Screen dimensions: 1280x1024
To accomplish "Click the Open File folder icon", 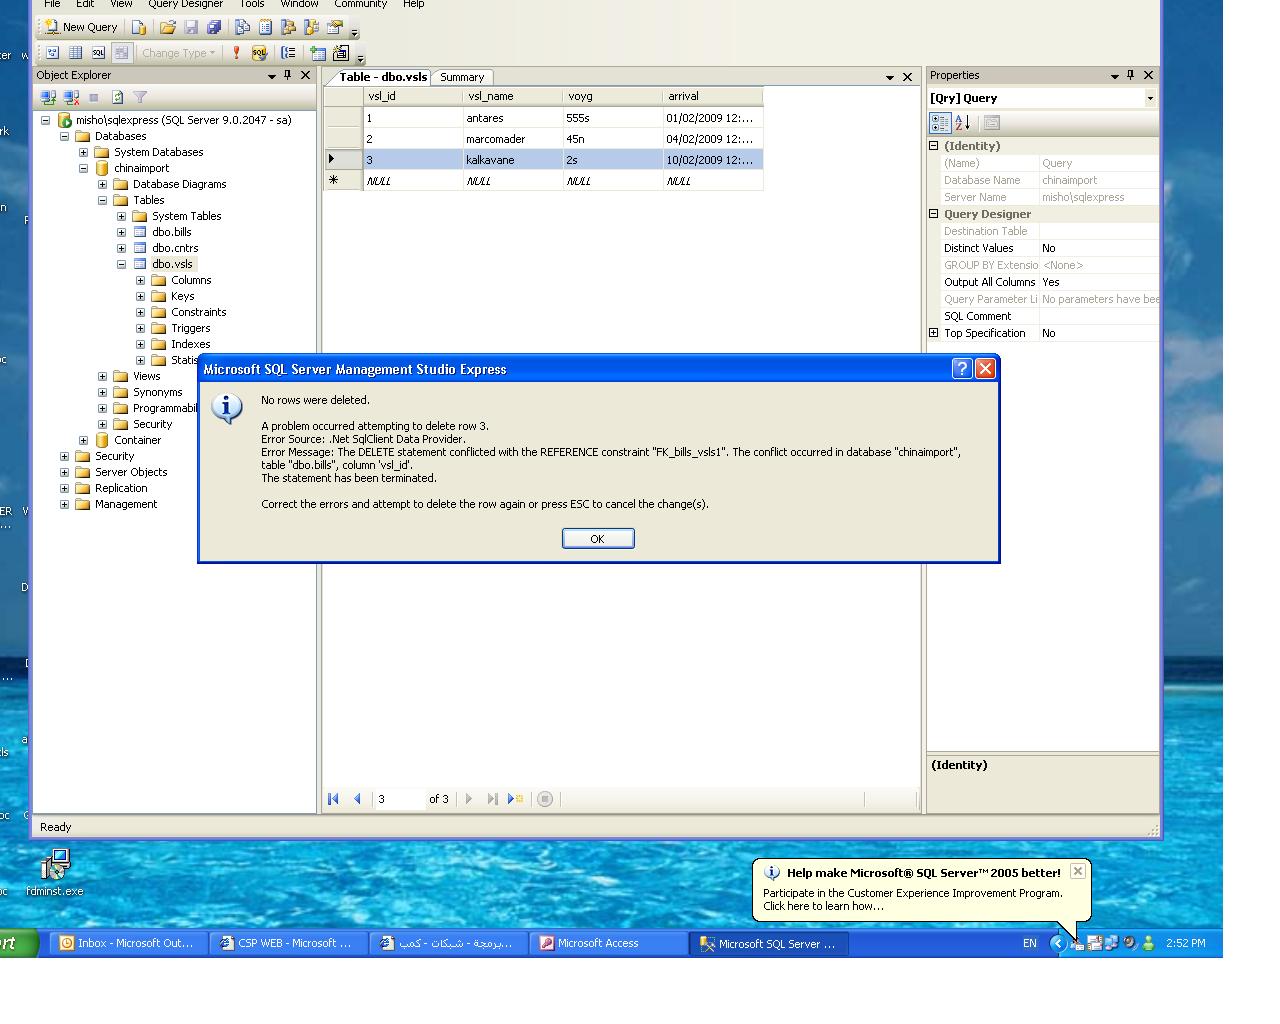I will 168,27.
